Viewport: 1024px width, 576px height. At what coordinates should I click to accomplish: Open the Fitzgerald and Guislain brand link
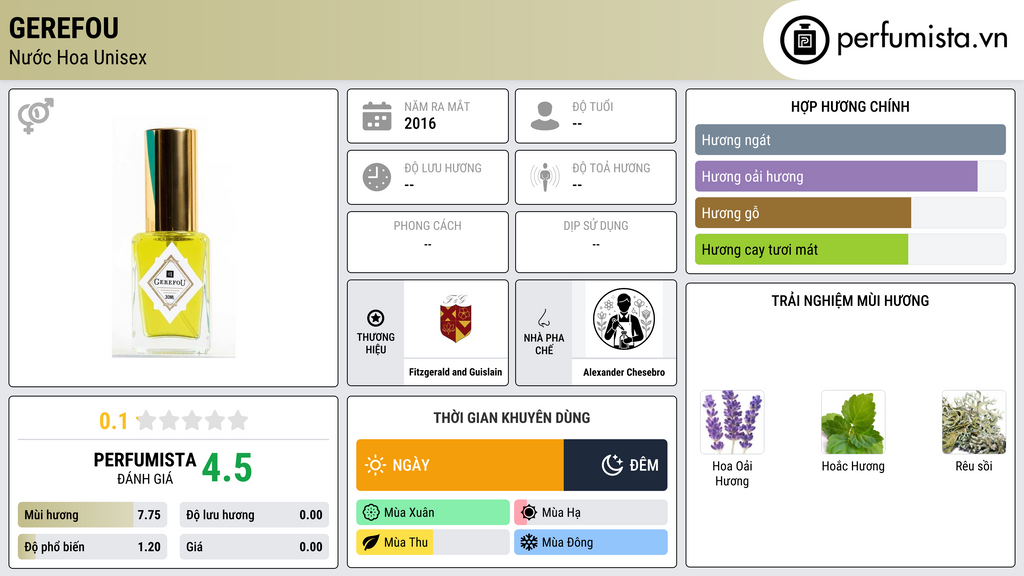[x=456, y=372]
